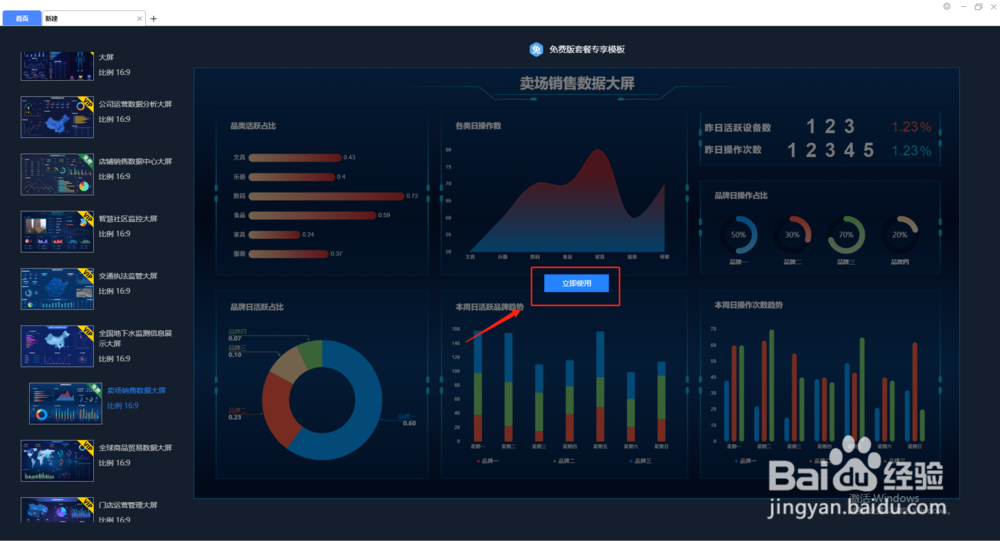Click the 昨日操作次数 label
The image size is (1000, 541).
(x=733, y=150)
